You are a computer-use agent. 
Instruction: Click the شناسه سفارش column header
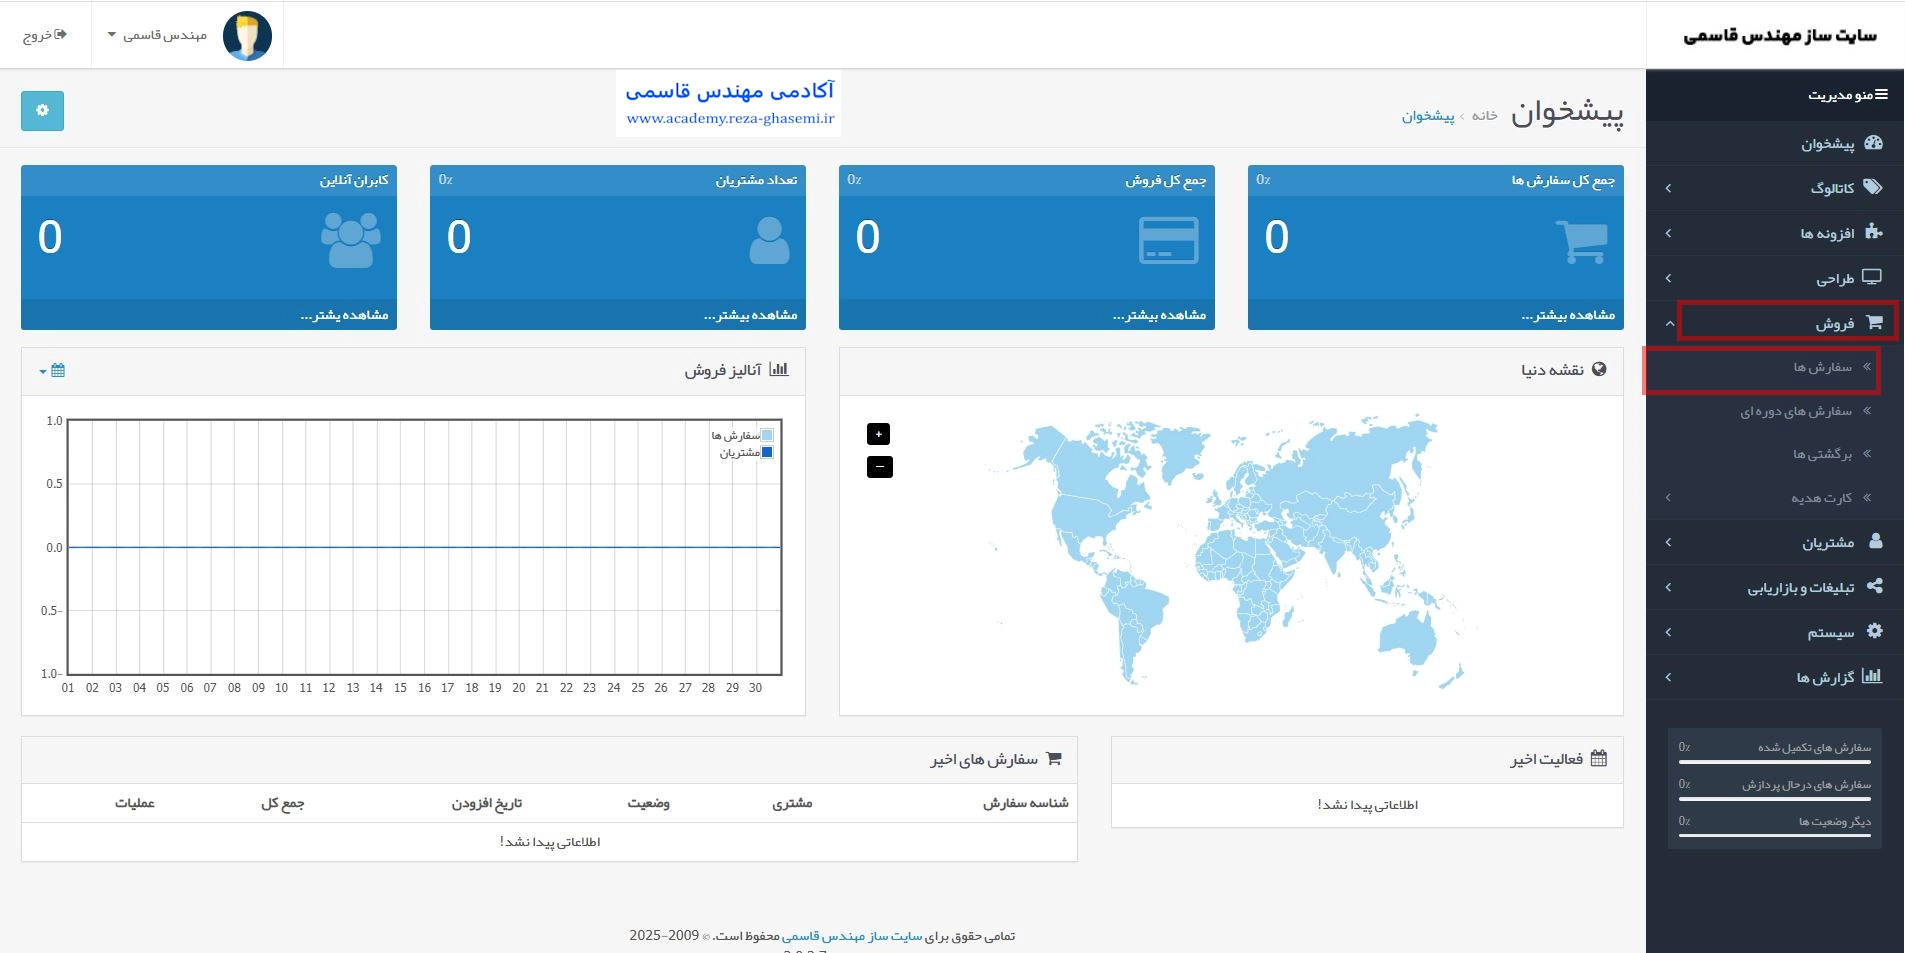(1025, 803)
